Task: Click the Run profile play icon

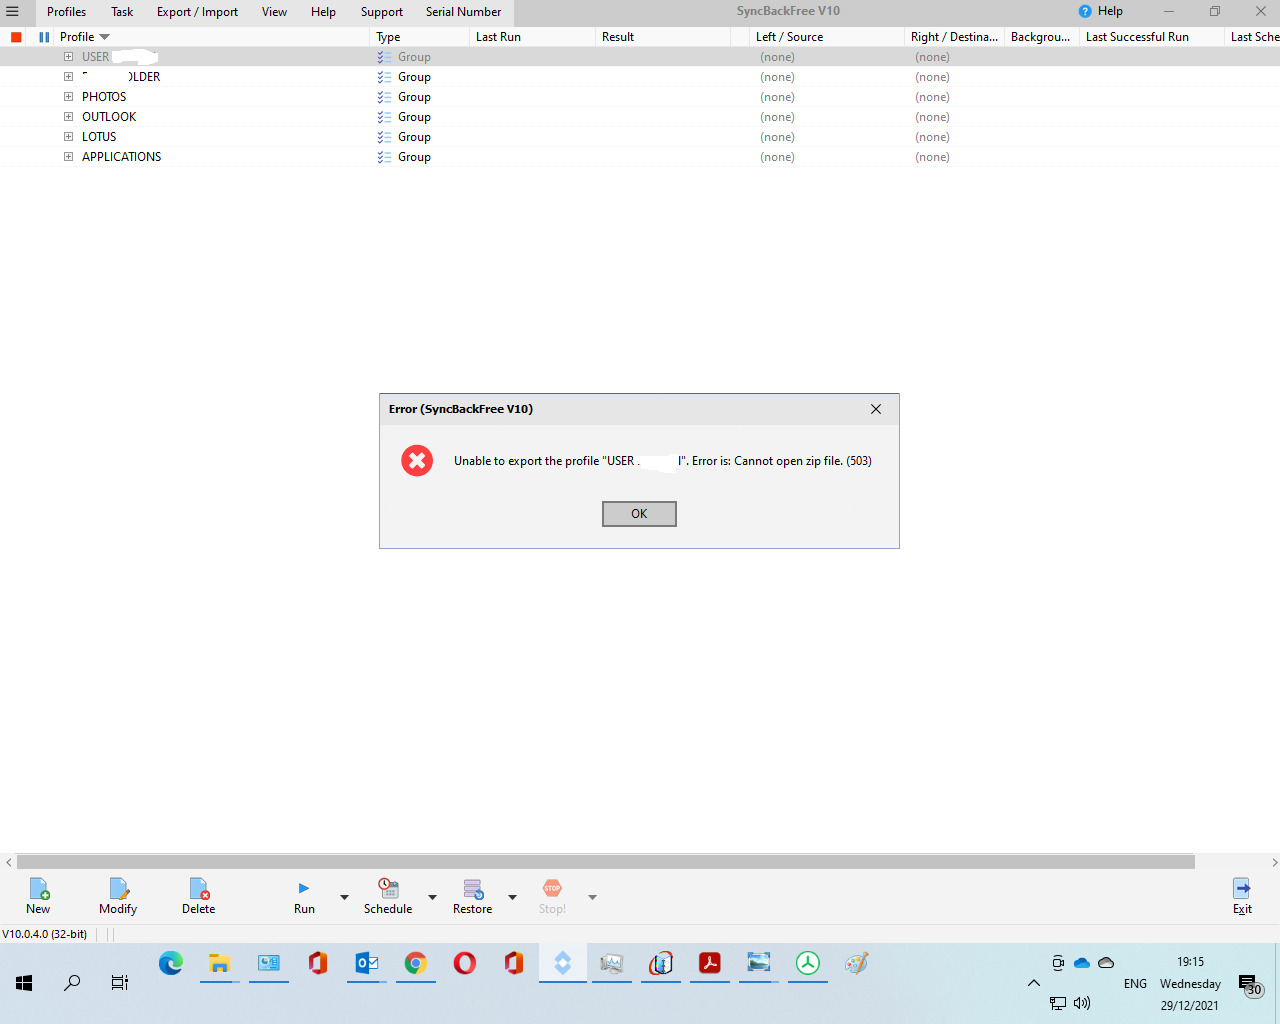Action: coord(304,888)
